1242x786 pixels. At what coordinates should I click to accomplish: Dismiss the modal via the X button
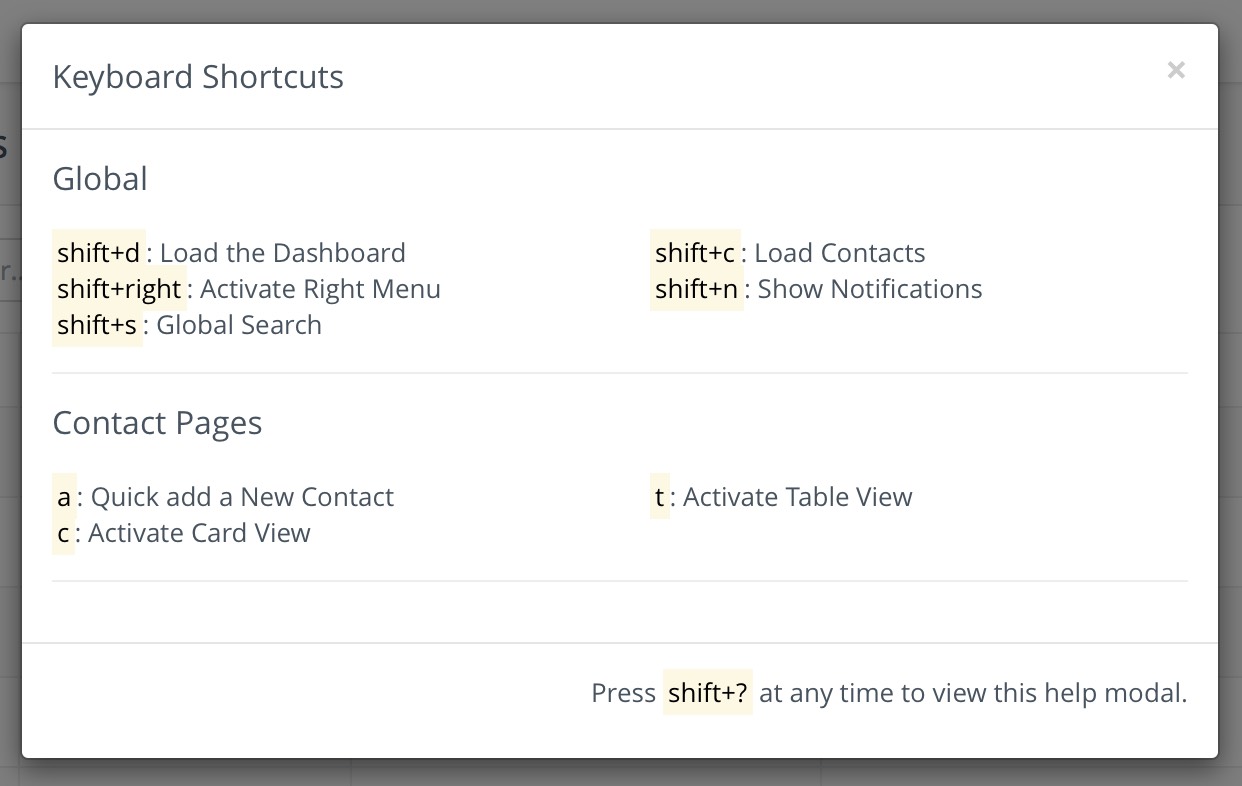point(1176,70)
